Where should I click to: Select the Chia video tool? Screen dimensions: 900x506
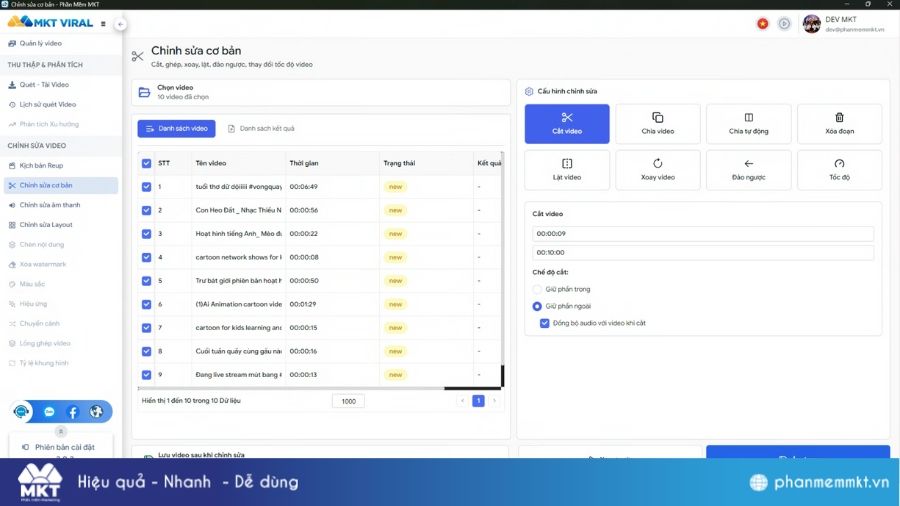(x=657, y=123)
